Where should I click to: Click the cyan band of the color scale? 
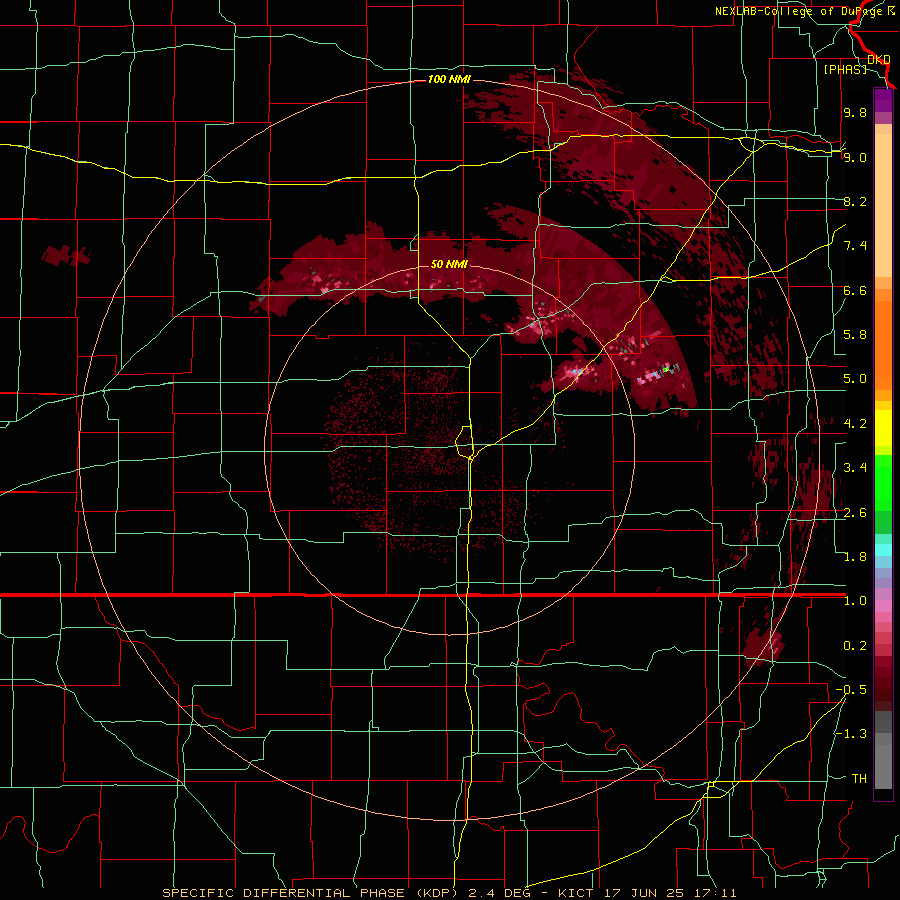pyautogui.click(x=883, y=550)
